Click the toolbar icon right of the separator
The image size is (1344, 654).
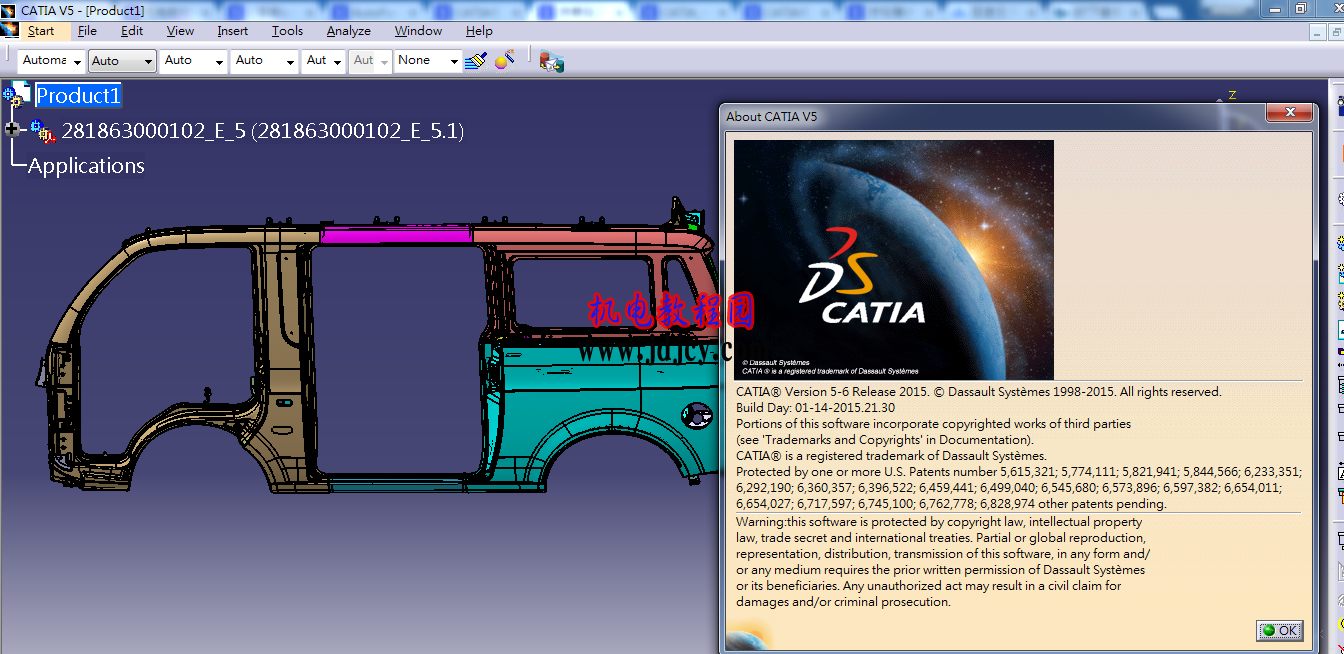coord(551,61)
